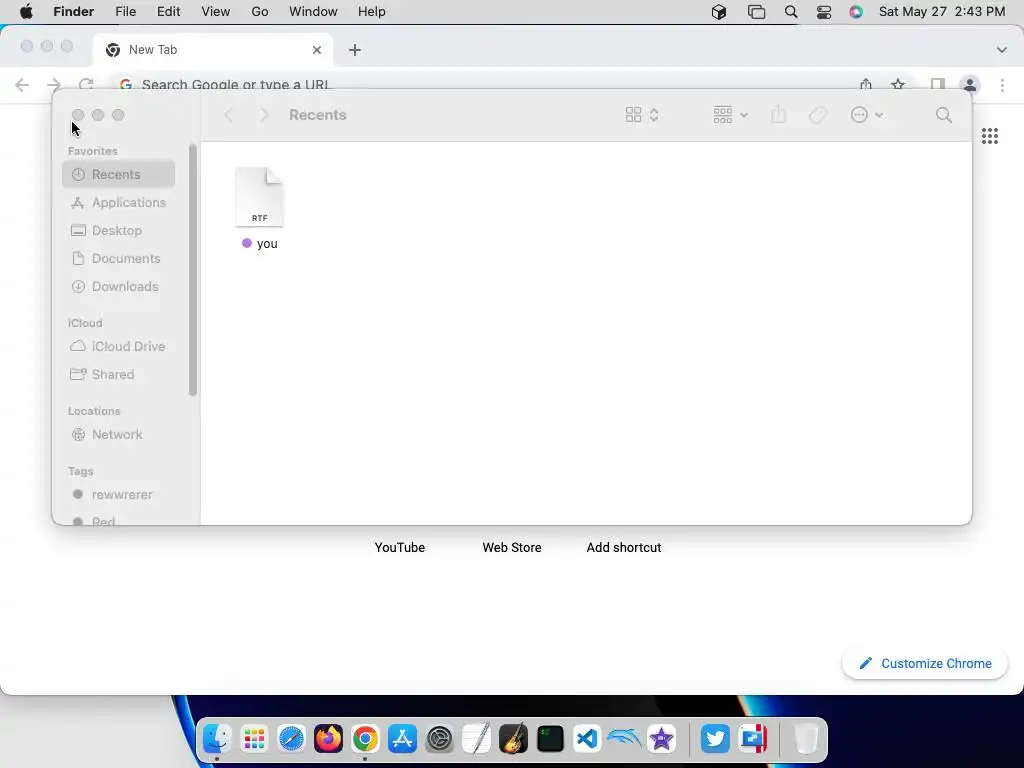Click Add shortcut on the Chrome page

(624, 547)
